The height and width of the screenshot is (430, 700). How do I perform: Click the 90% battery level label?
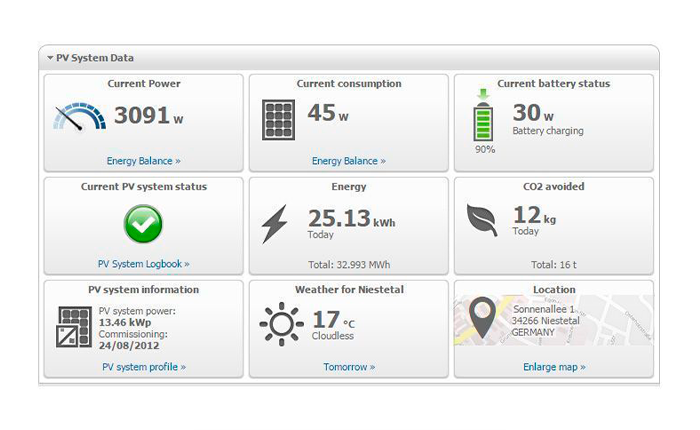(x=484, y=149)
